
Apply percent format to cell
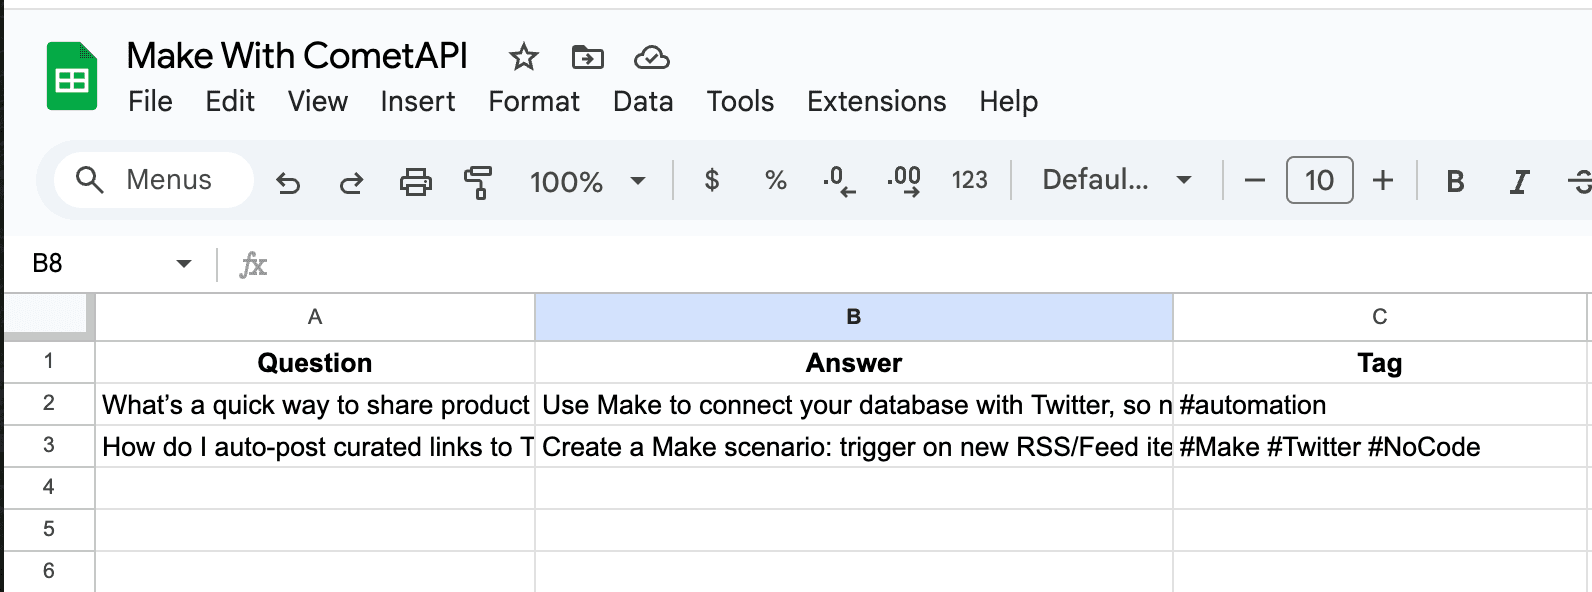pos(775,180)
